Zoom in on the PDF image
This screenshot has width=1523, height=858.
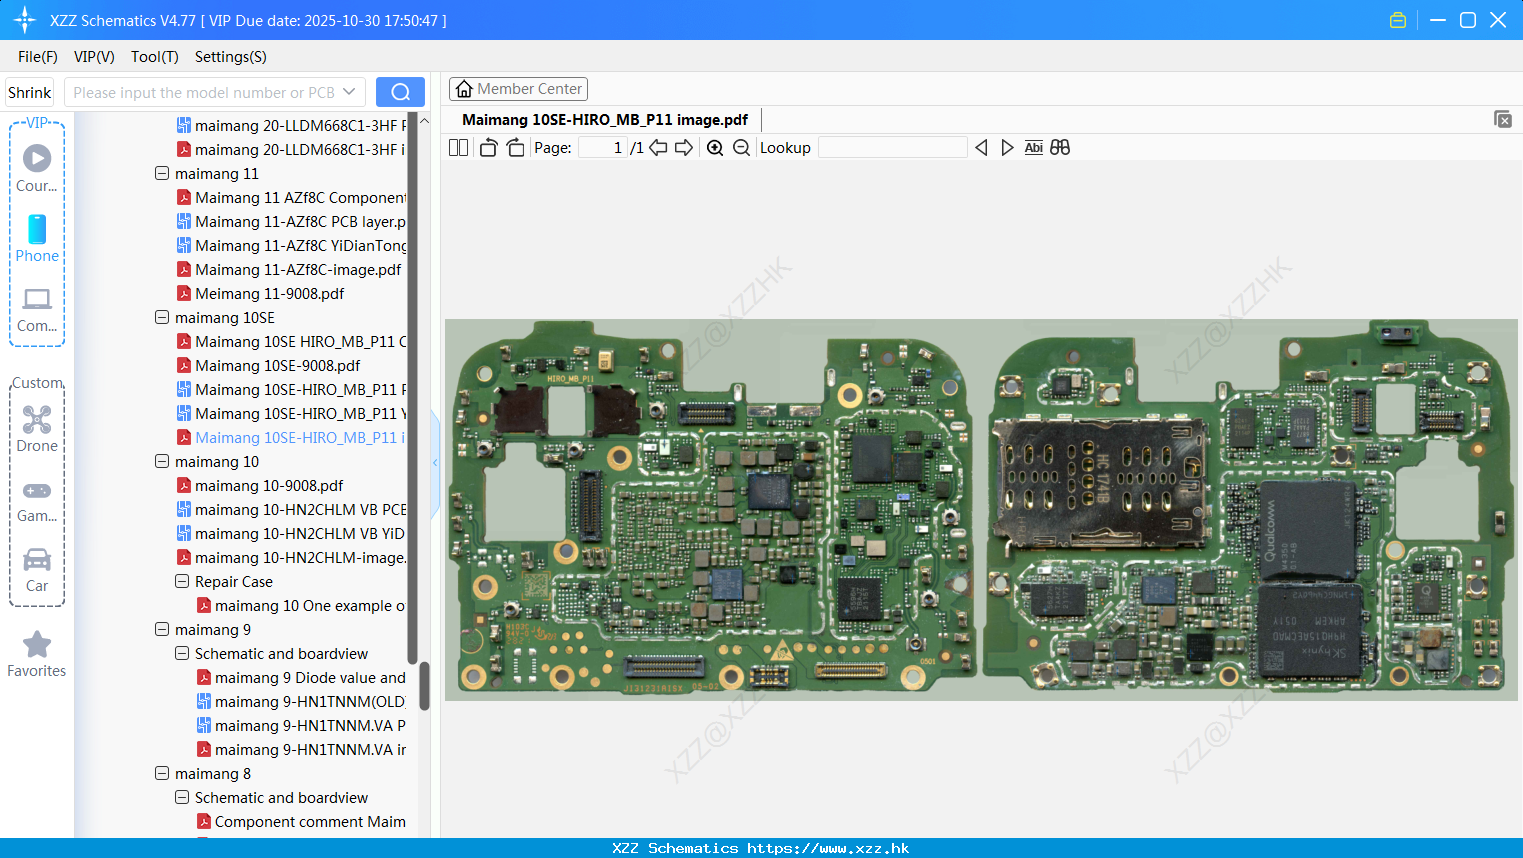(715, 147)
